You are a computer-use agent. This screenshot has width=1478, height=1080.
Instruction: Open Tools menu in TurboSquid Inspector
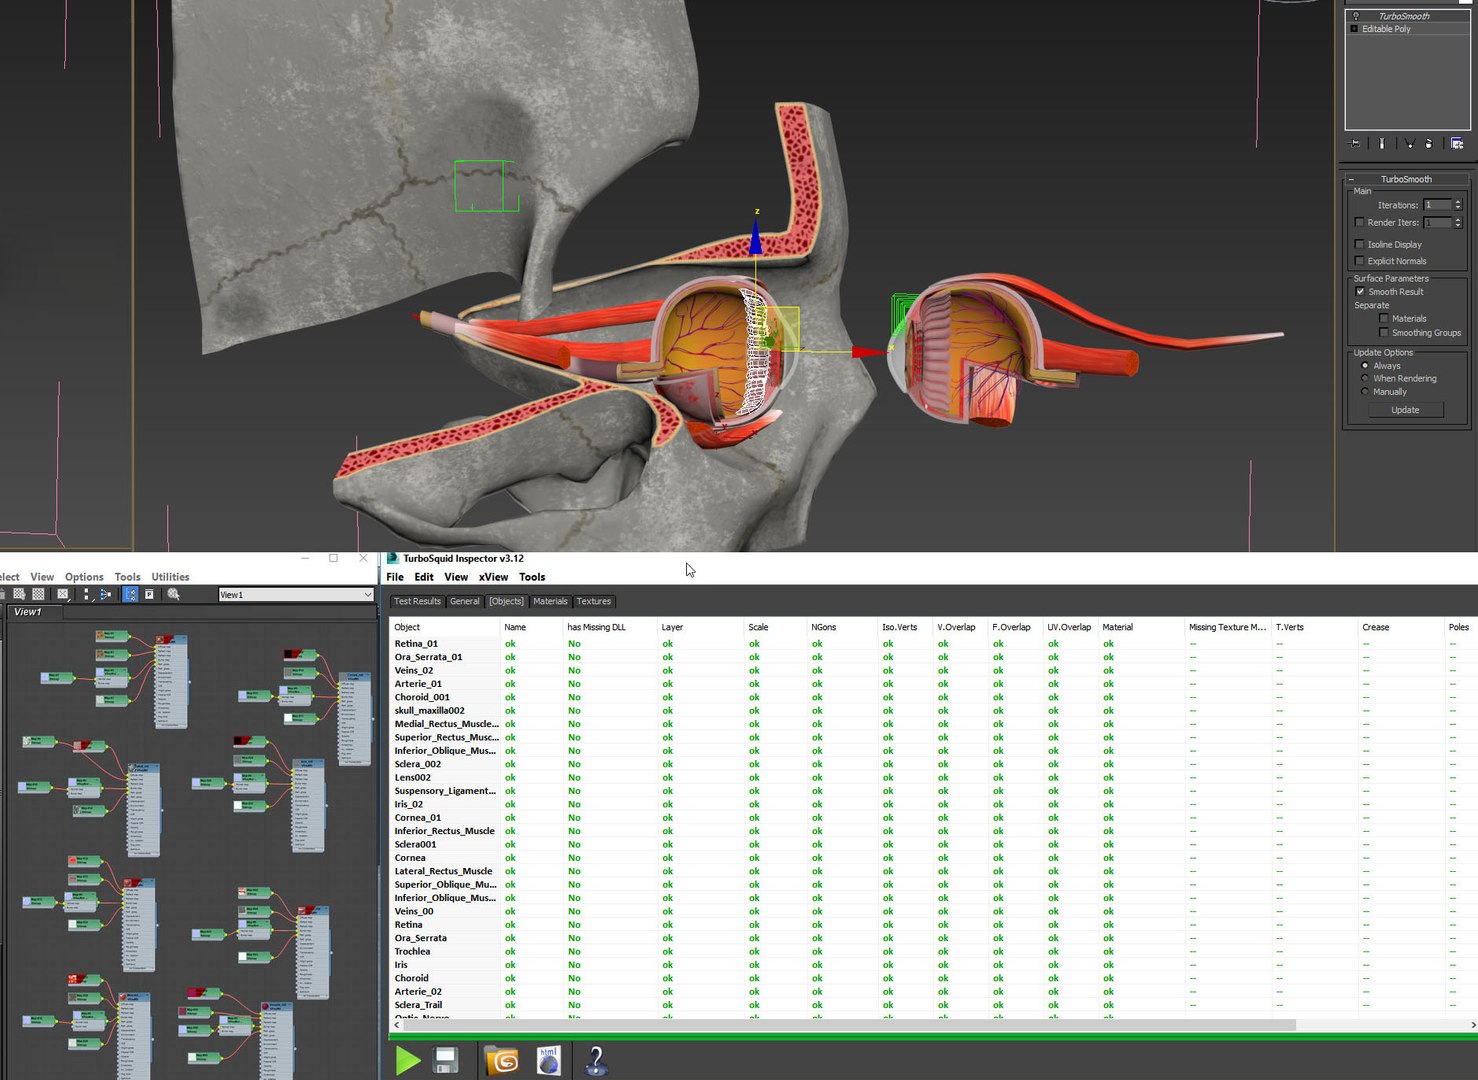(532, 577)
